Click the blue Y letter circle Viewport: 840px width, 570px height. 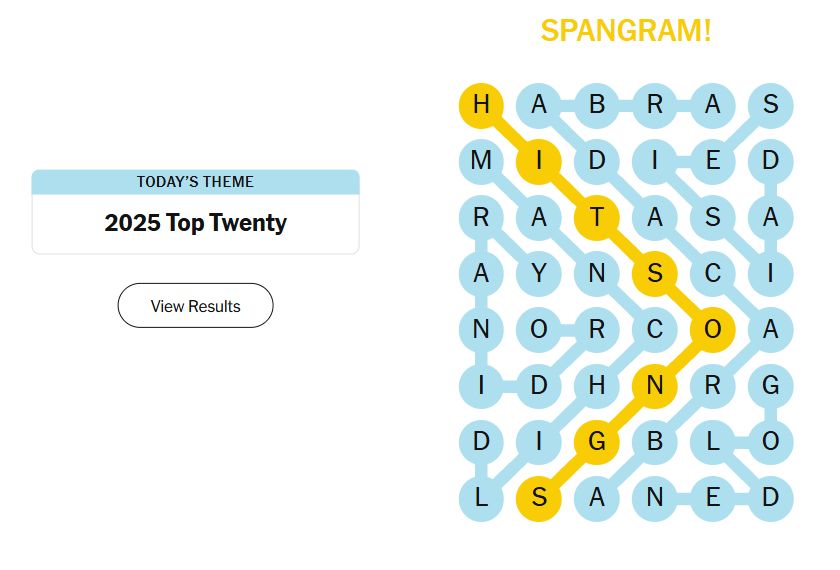(x=539, y=273)
